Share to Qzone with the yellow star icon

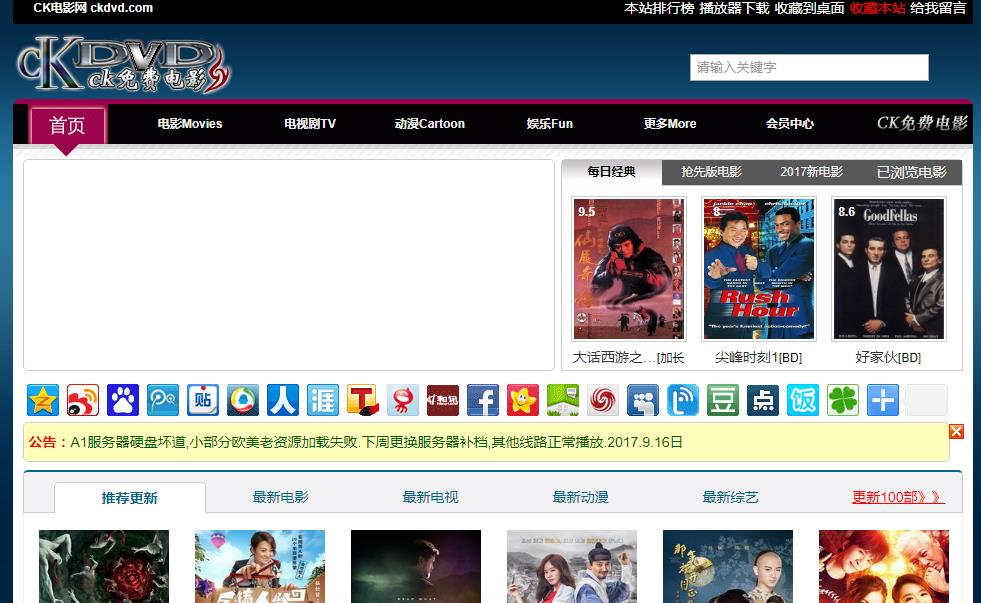tap(43, 400)
